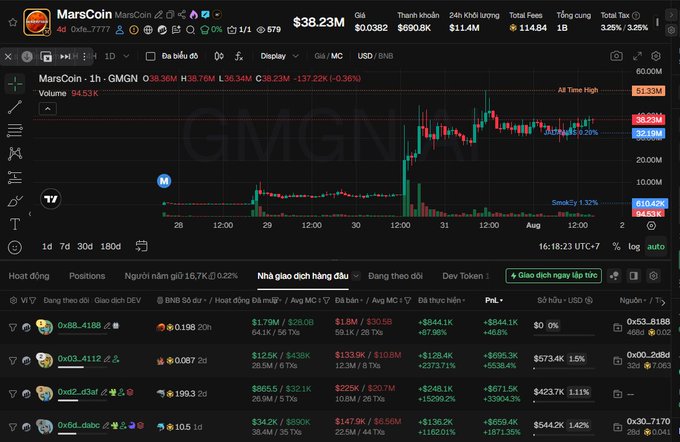680x442 pixels.
Task: Open the Hoạt động tab
Action: click(29, 276)
